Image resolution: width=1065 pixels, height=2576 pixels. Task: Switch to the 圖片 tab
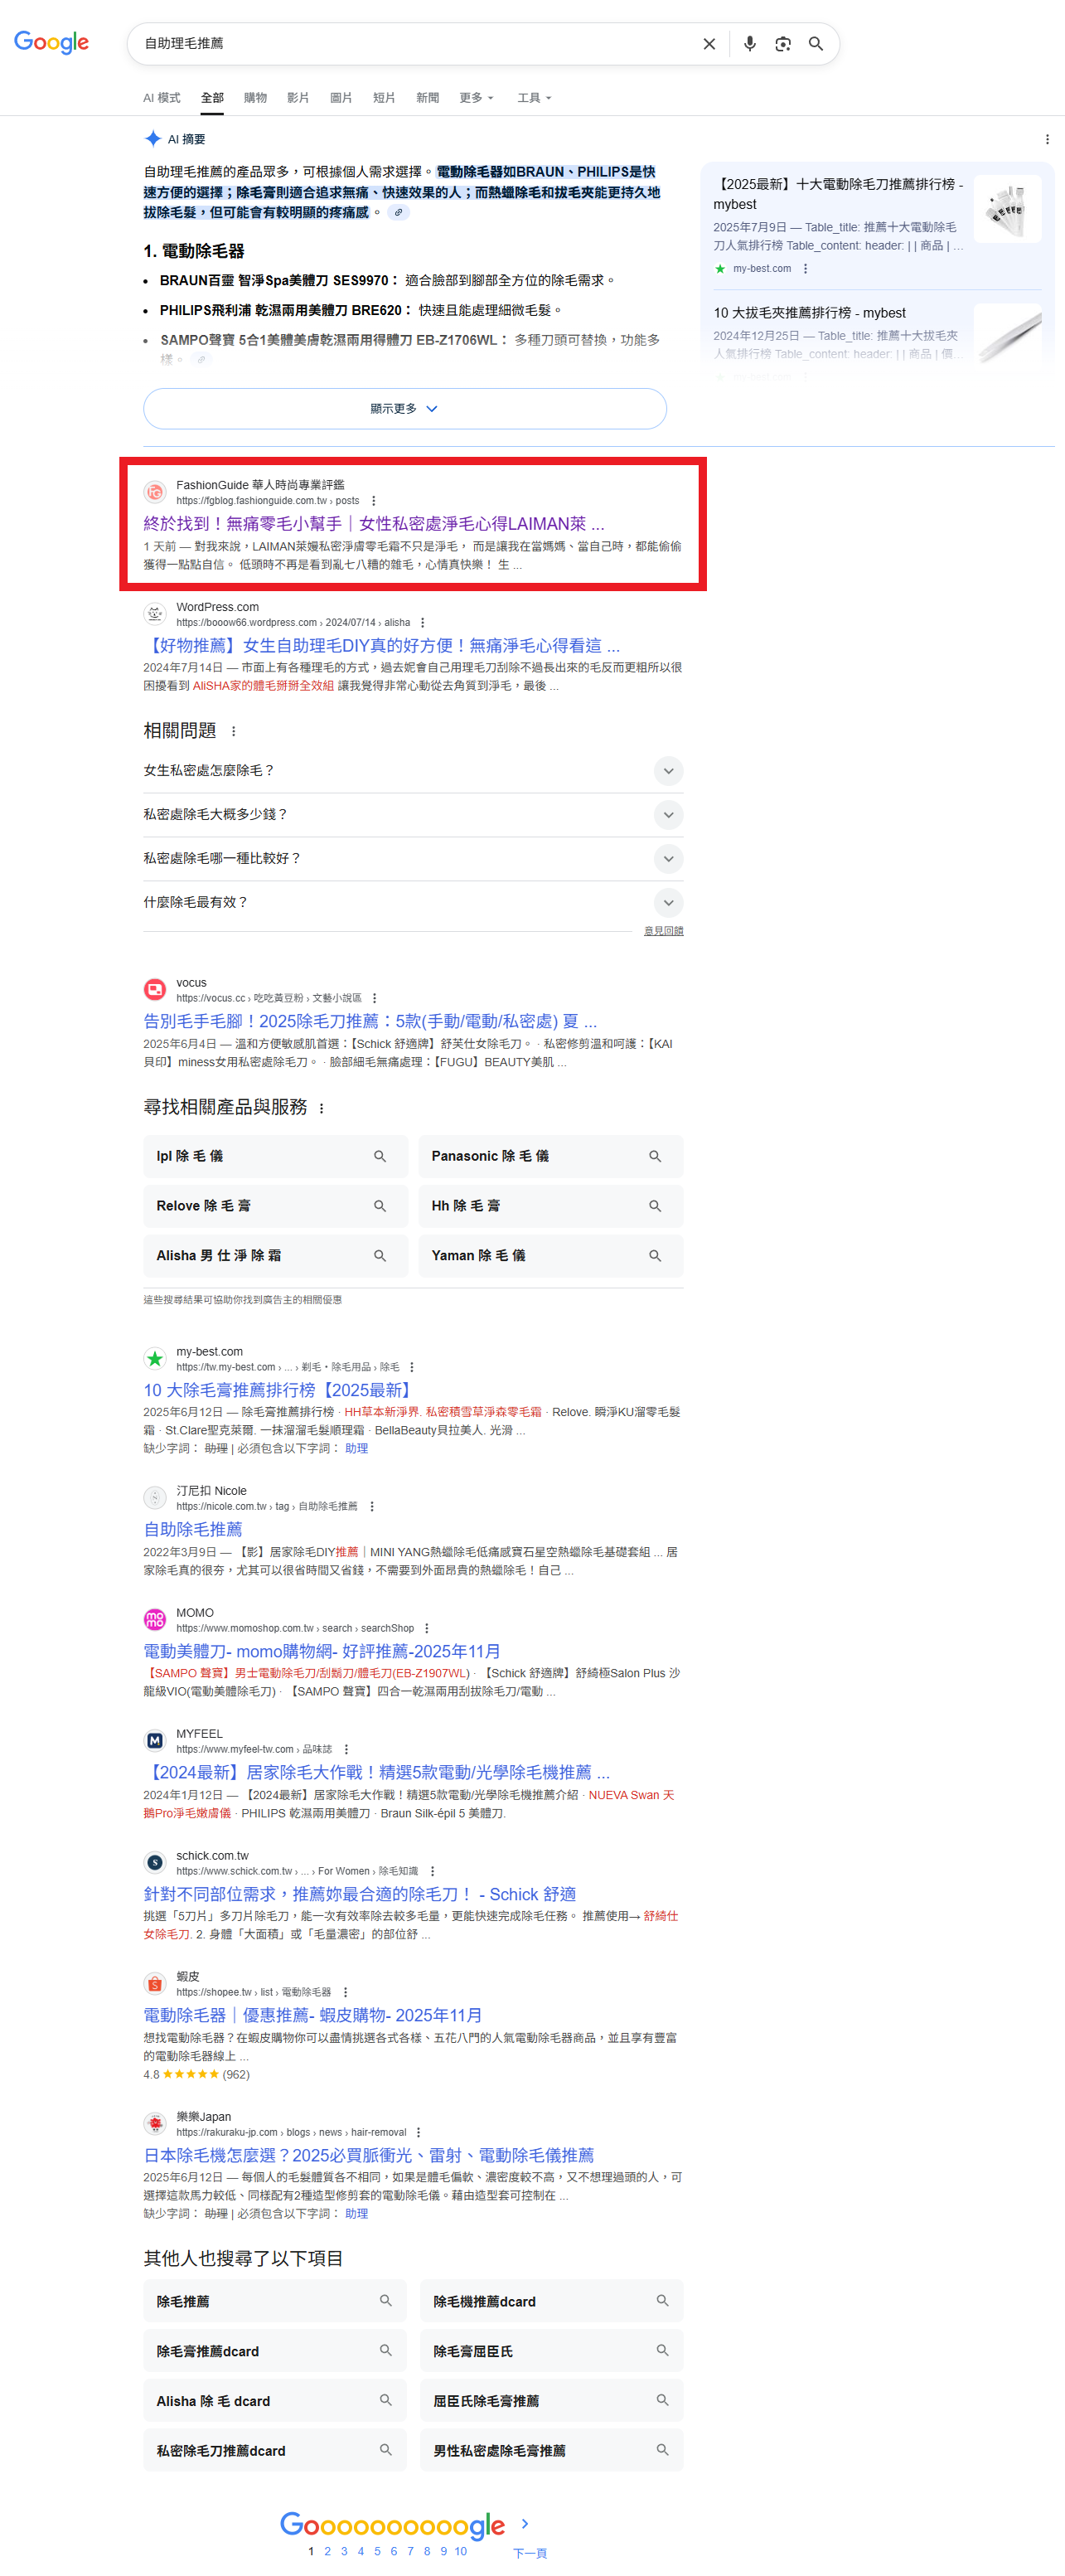pos(341,98)
